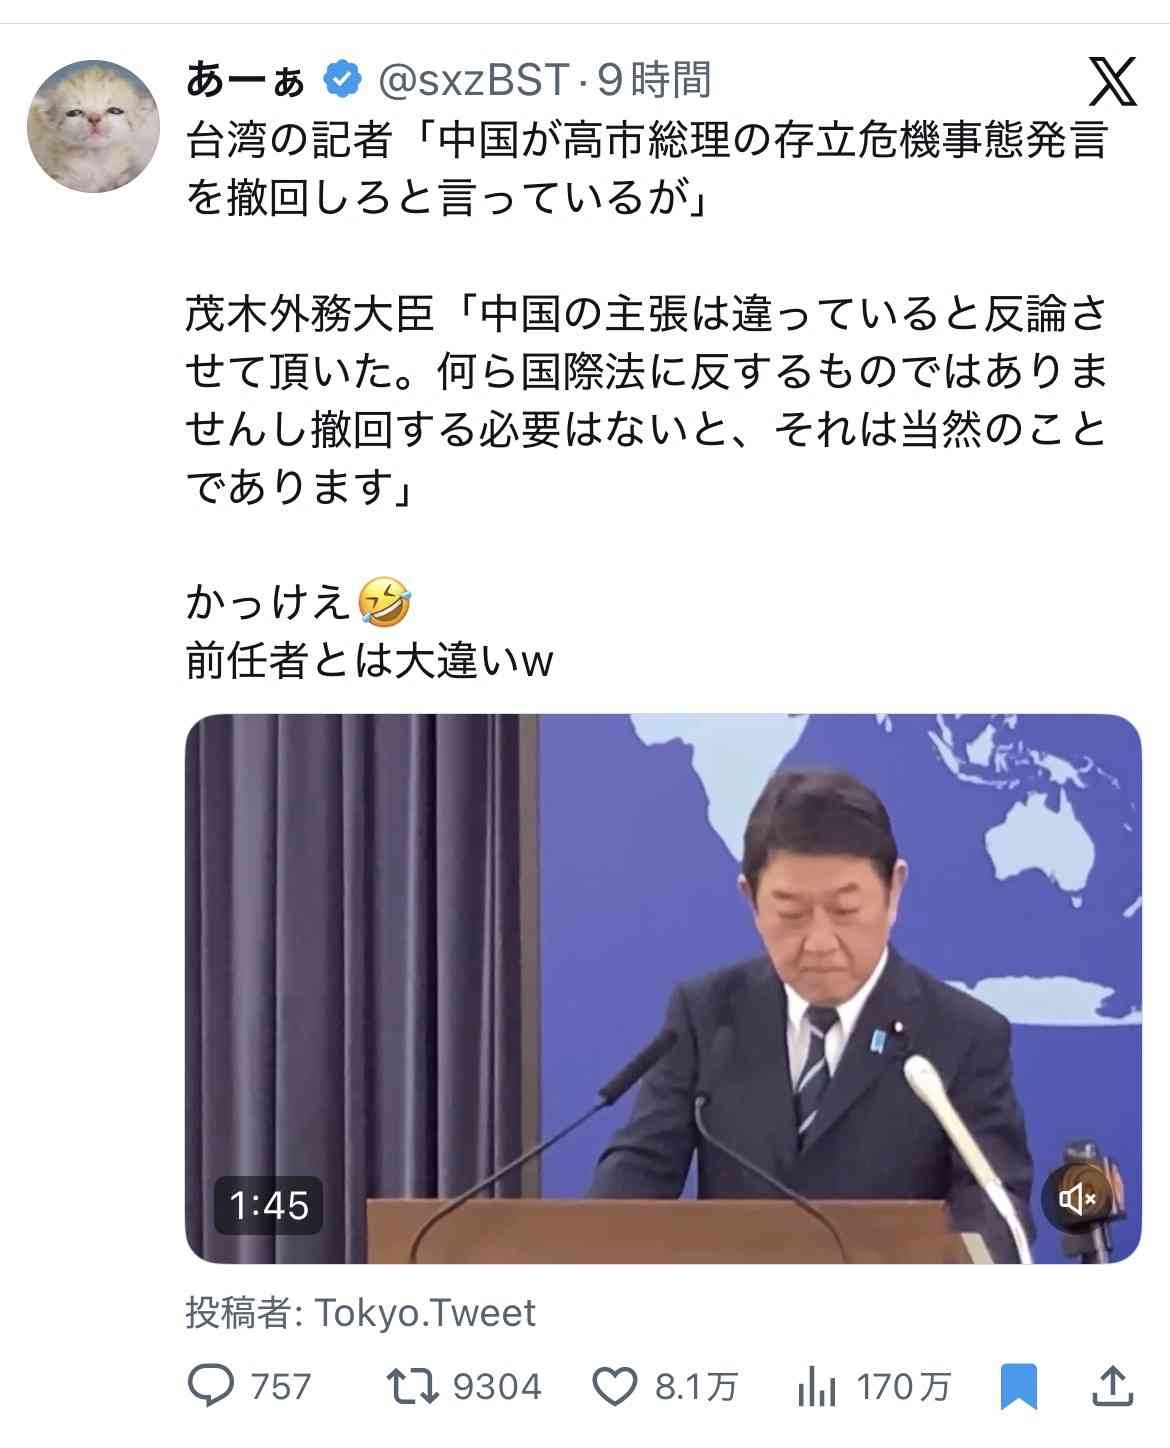1170x1448 pixels.
Task: Open the 8.1万 likes count
Action: 697,1387
